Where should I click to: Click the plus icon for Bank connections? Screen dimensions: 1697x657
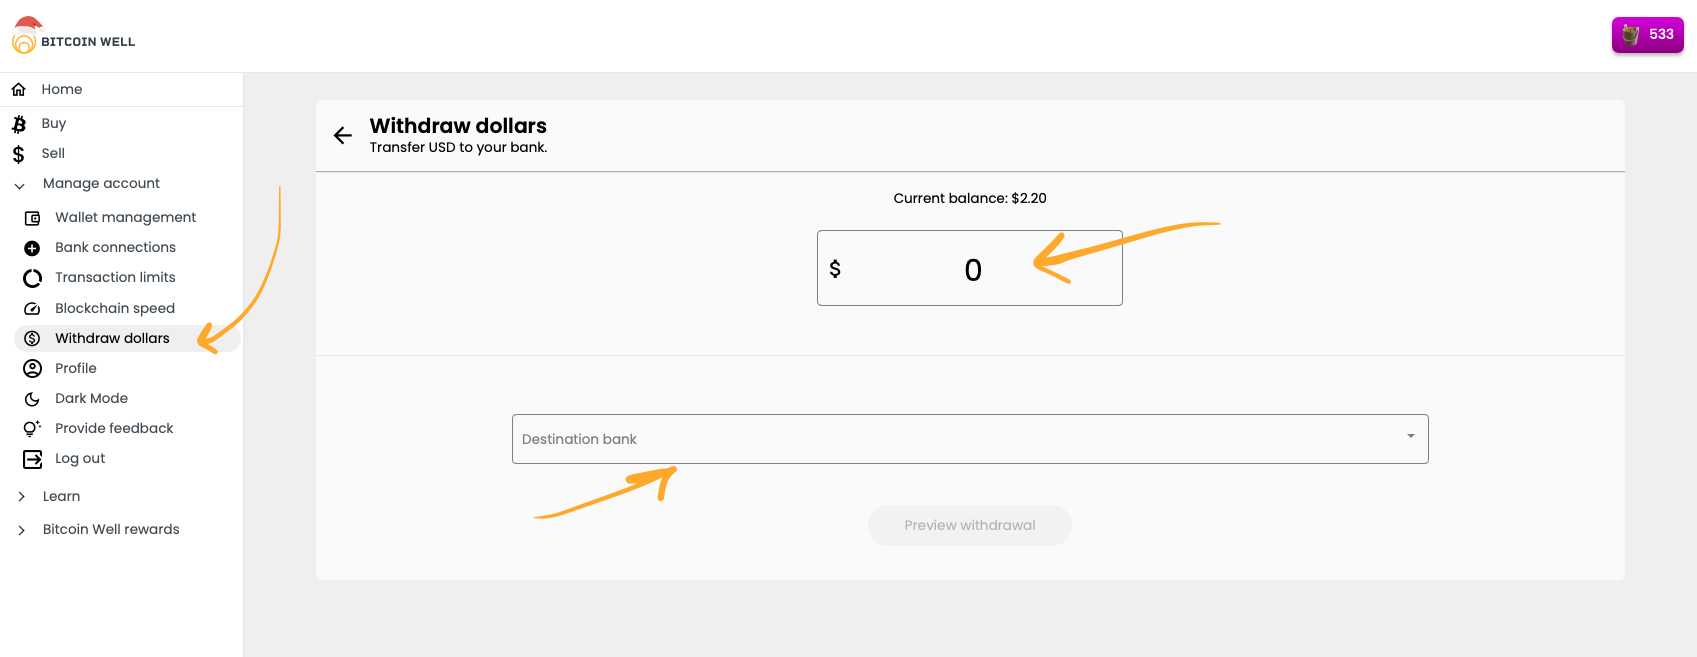click(32, 248)
